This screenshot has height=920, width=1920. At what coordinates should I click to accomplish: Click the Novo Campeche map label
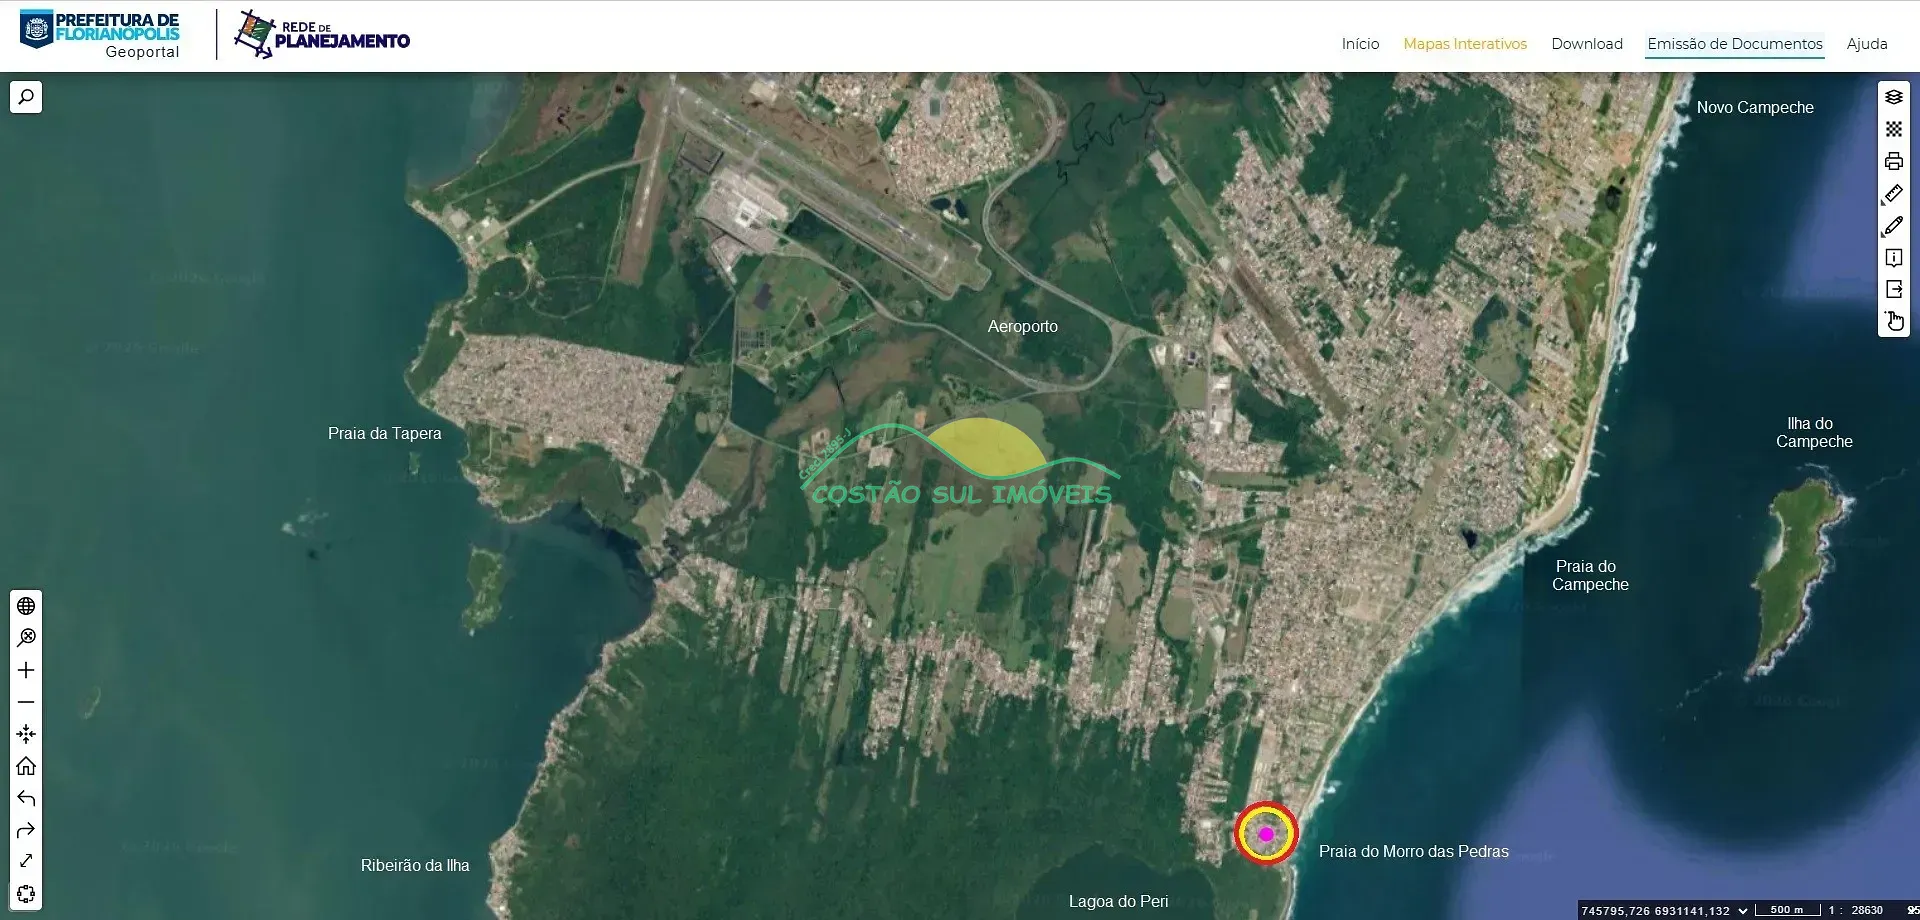pyautogui.click(x=1755, y=108)
